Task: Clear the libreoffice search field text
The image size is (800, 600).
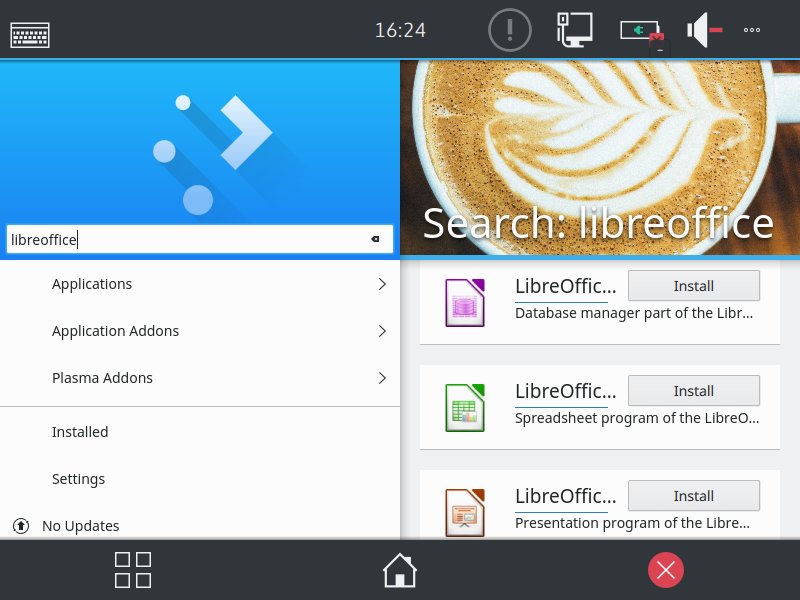Action: click(x=376, y=239)
